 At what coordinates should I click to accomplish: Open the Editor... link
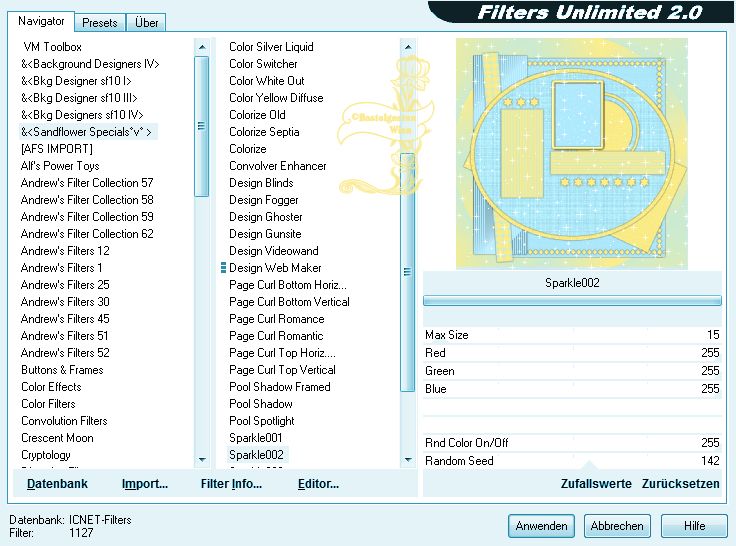click(318, 484)
